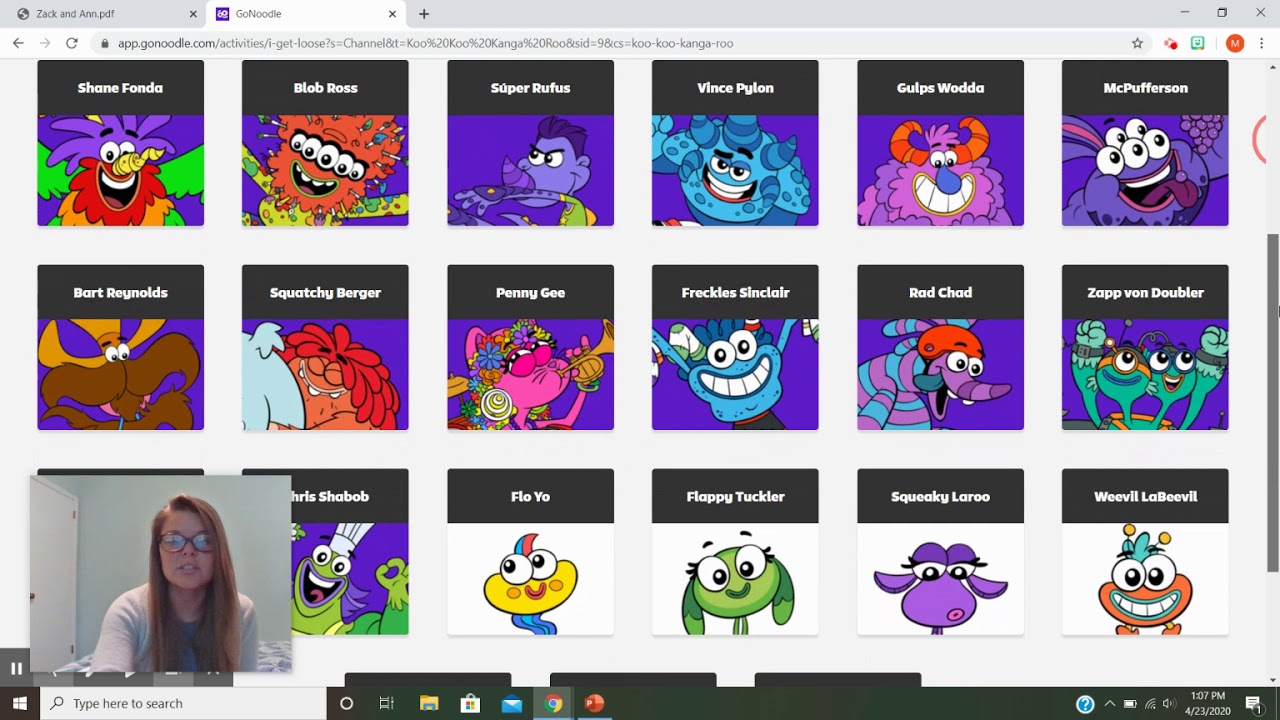The width and height of the screenshot is (1280, 720).
Task: Open the Windows Start menu
Action: pyautogui.click(x=20, y=703)
